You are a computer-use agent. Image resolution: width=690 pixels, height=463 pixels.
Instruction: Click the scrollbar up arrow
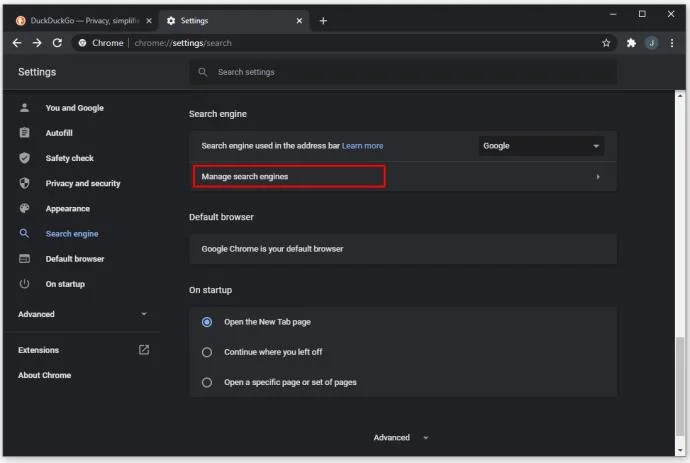680,96
